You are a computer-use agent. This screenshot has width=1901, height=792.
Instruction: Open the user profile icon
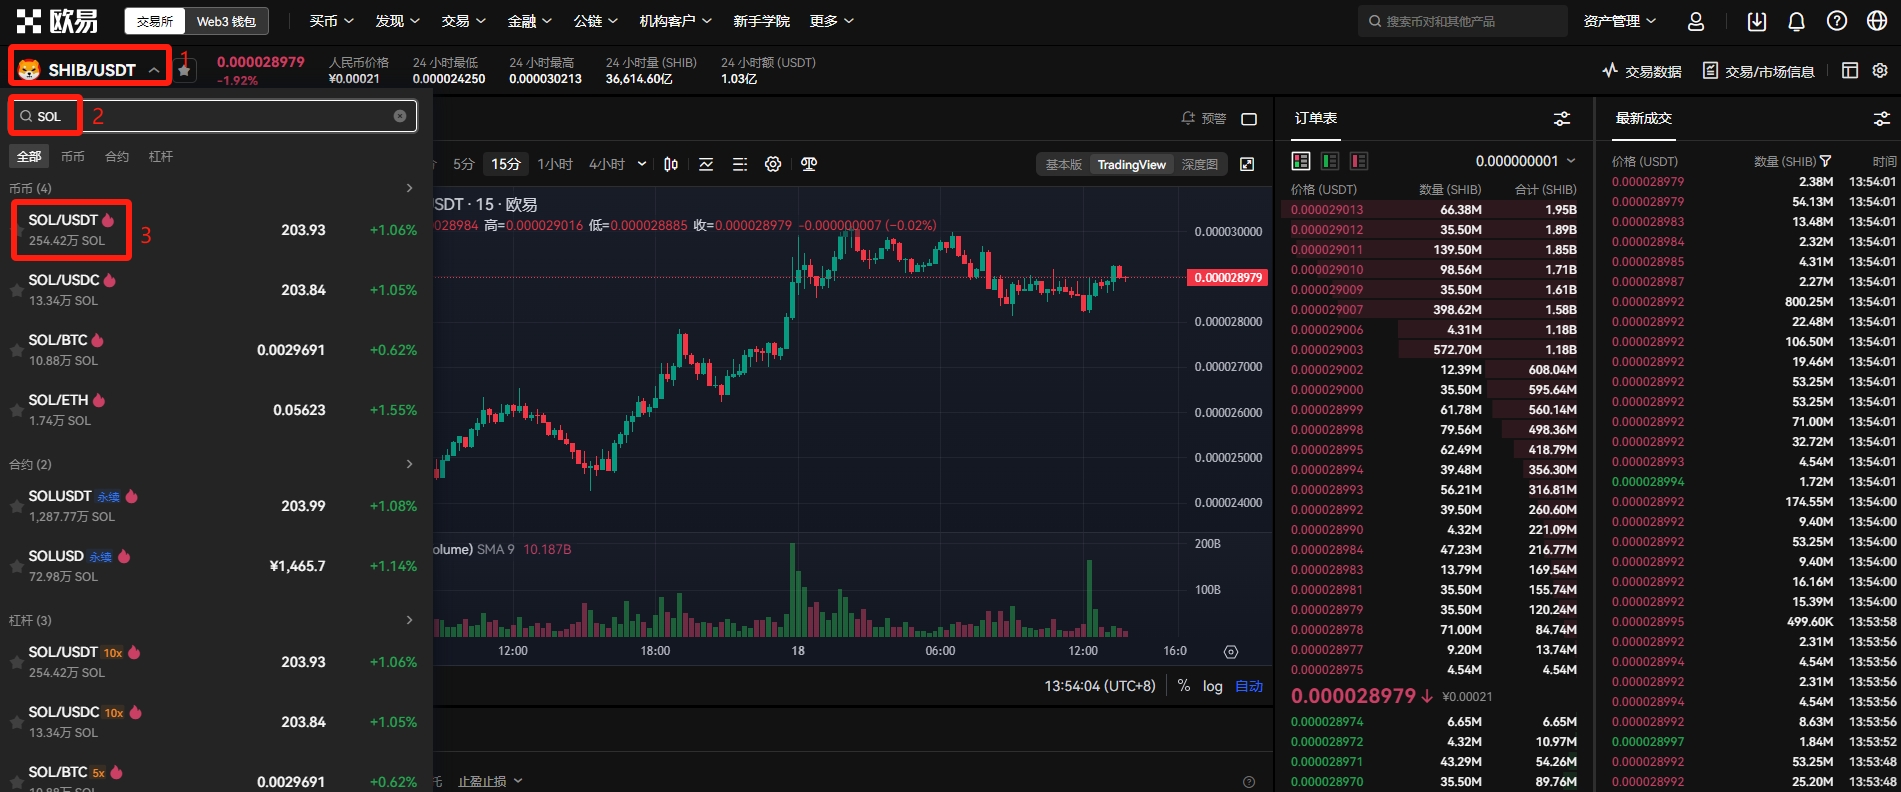point(1696,21)
